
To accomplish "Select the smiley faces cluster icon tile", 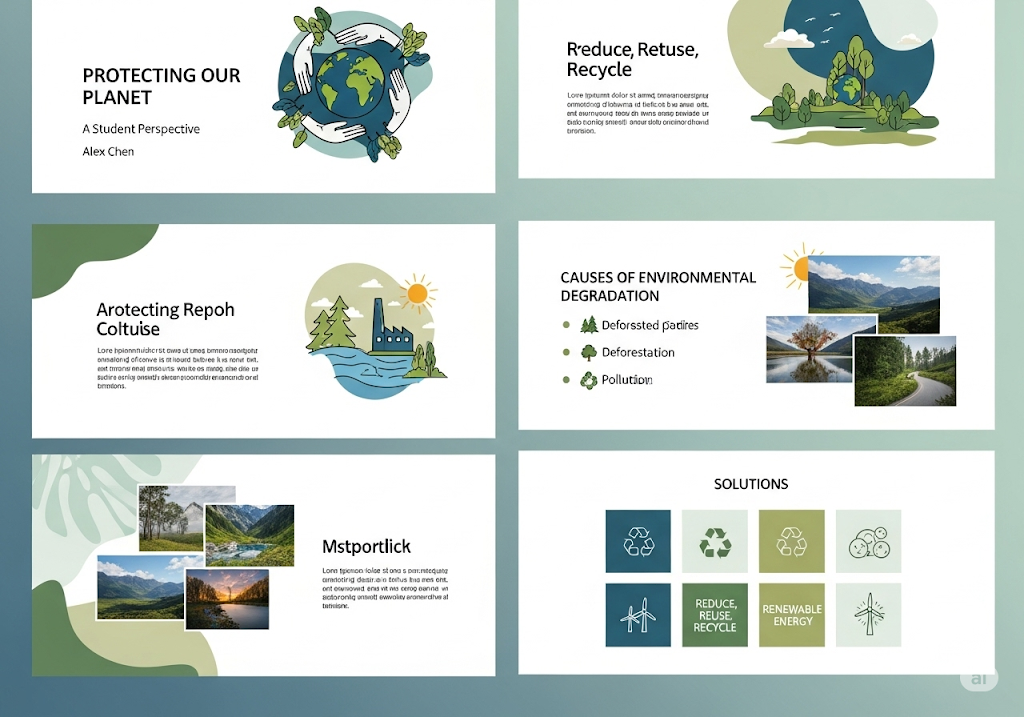I will [x=869, y=541].
